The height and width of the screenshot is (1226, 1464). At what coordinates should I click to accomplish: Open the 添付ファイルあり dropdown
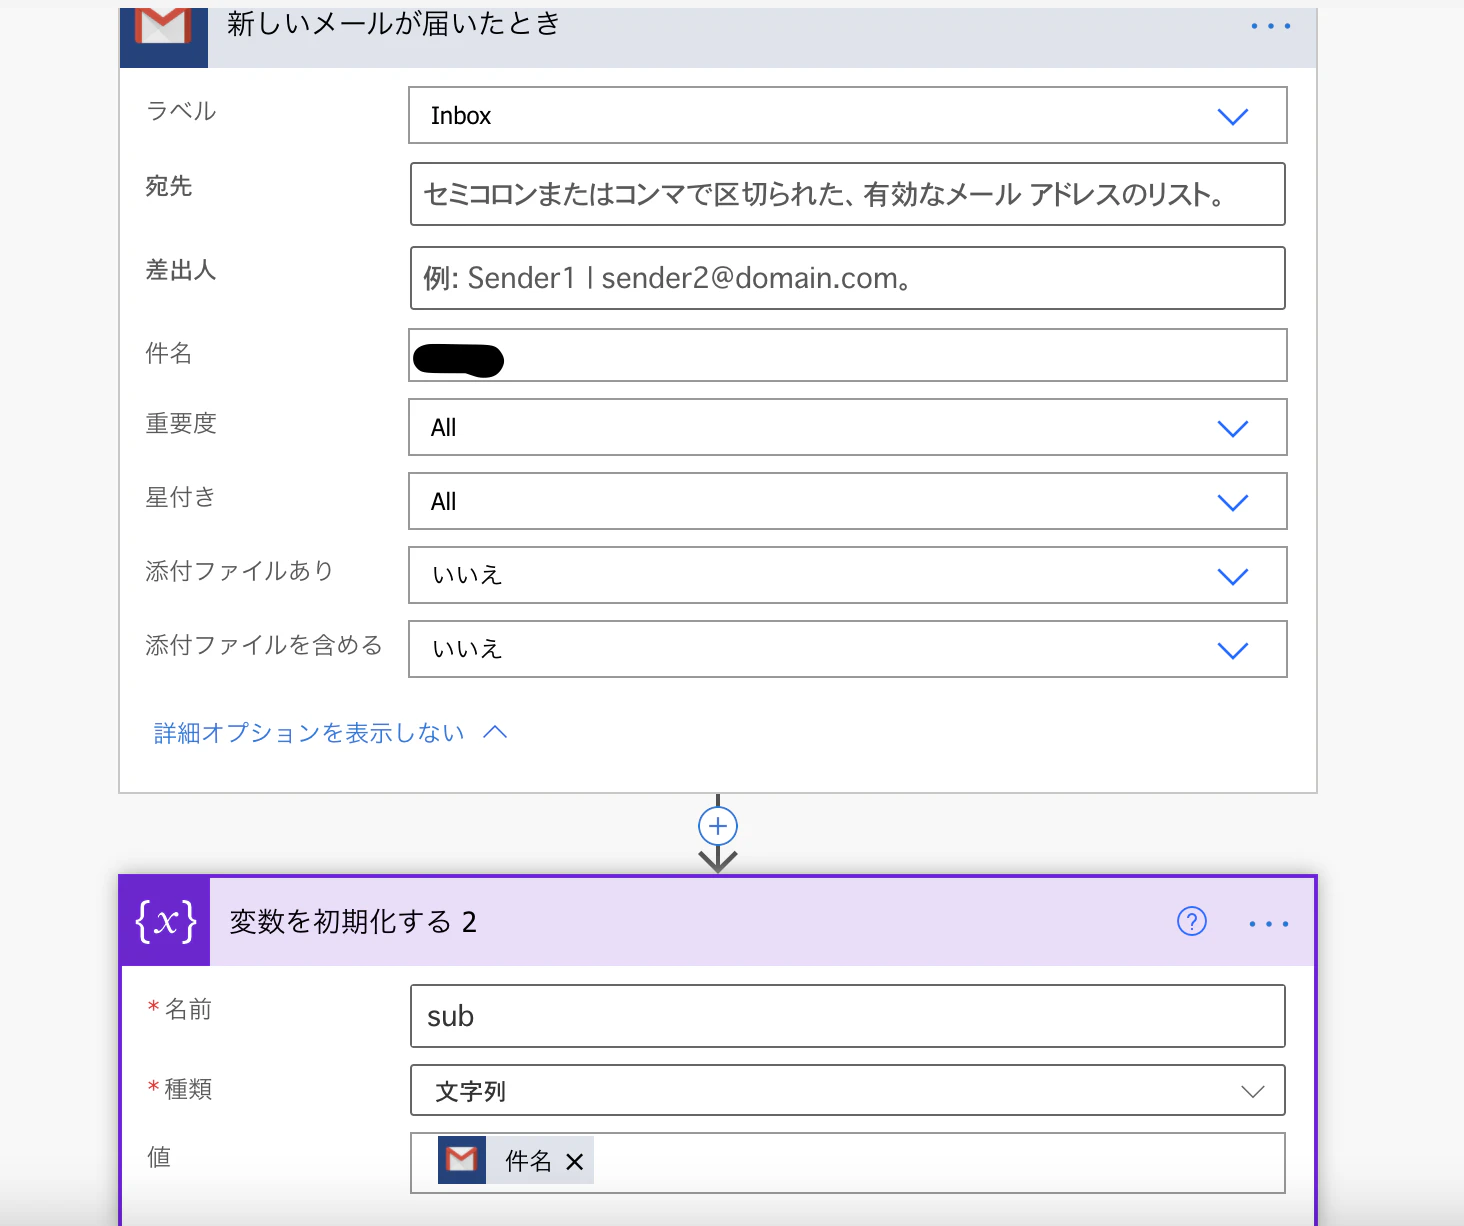[848, 575]
